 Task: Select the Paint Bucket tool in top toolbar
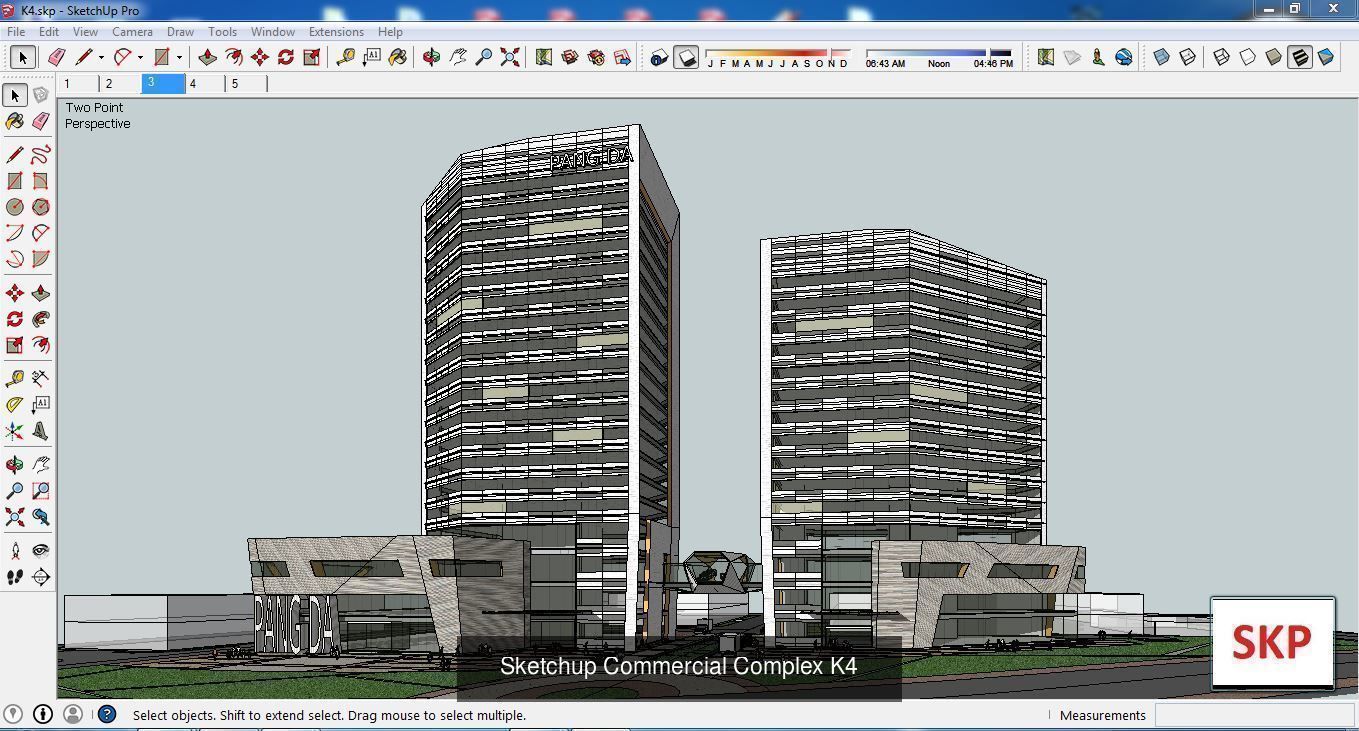398,57
